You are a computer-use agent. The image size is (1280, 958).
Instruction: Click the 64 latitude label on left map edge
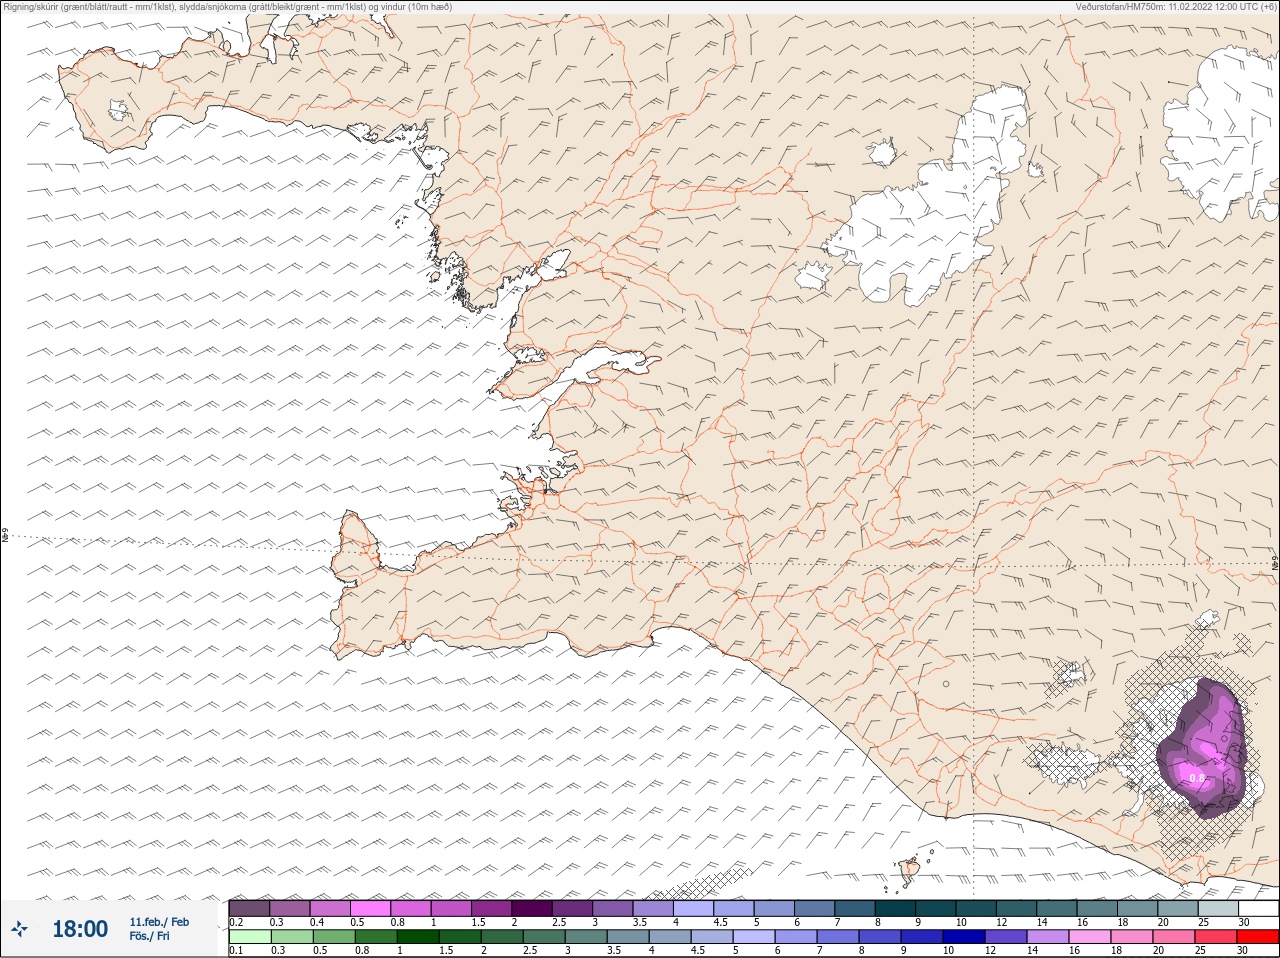[4, 537]
